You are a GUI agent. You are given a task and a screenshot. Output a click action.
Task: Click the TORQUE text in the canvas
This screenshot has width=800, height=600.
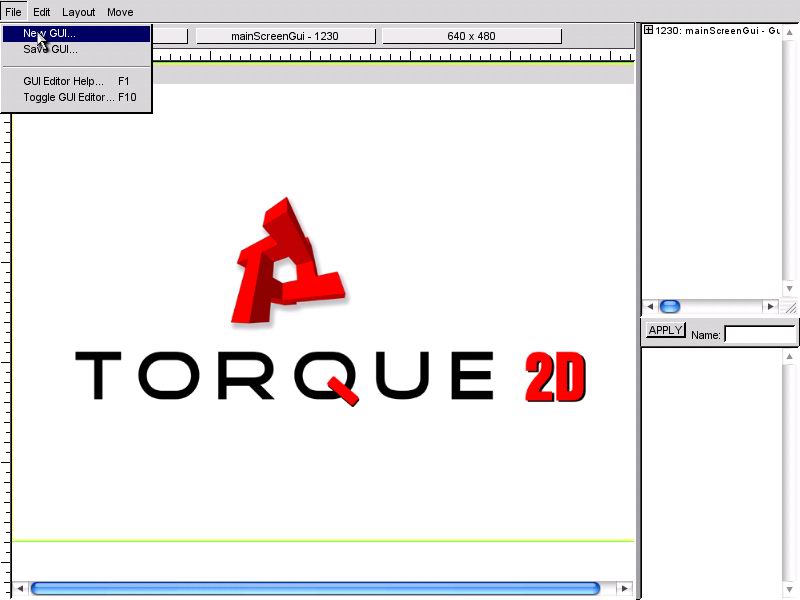click(285, 377)
